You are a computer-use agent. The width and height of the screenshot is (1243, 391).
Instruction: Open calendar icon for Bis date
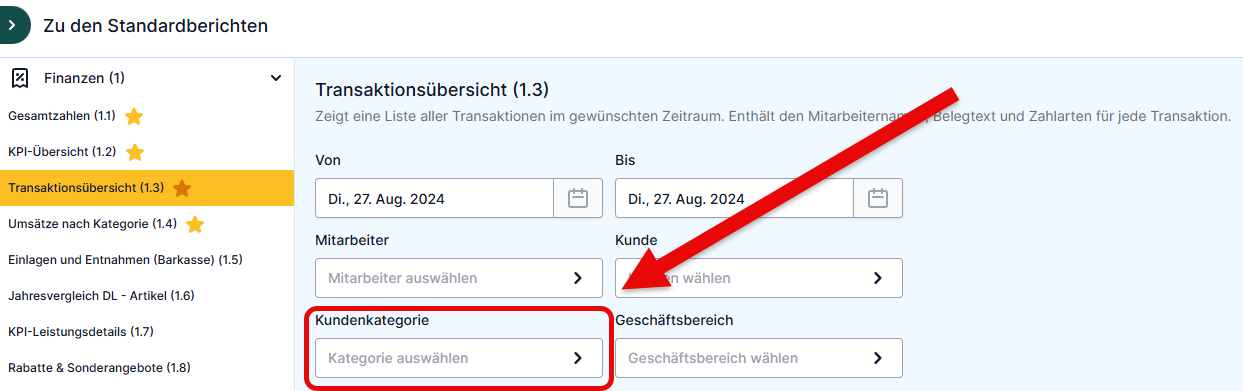tap(878, 198)
